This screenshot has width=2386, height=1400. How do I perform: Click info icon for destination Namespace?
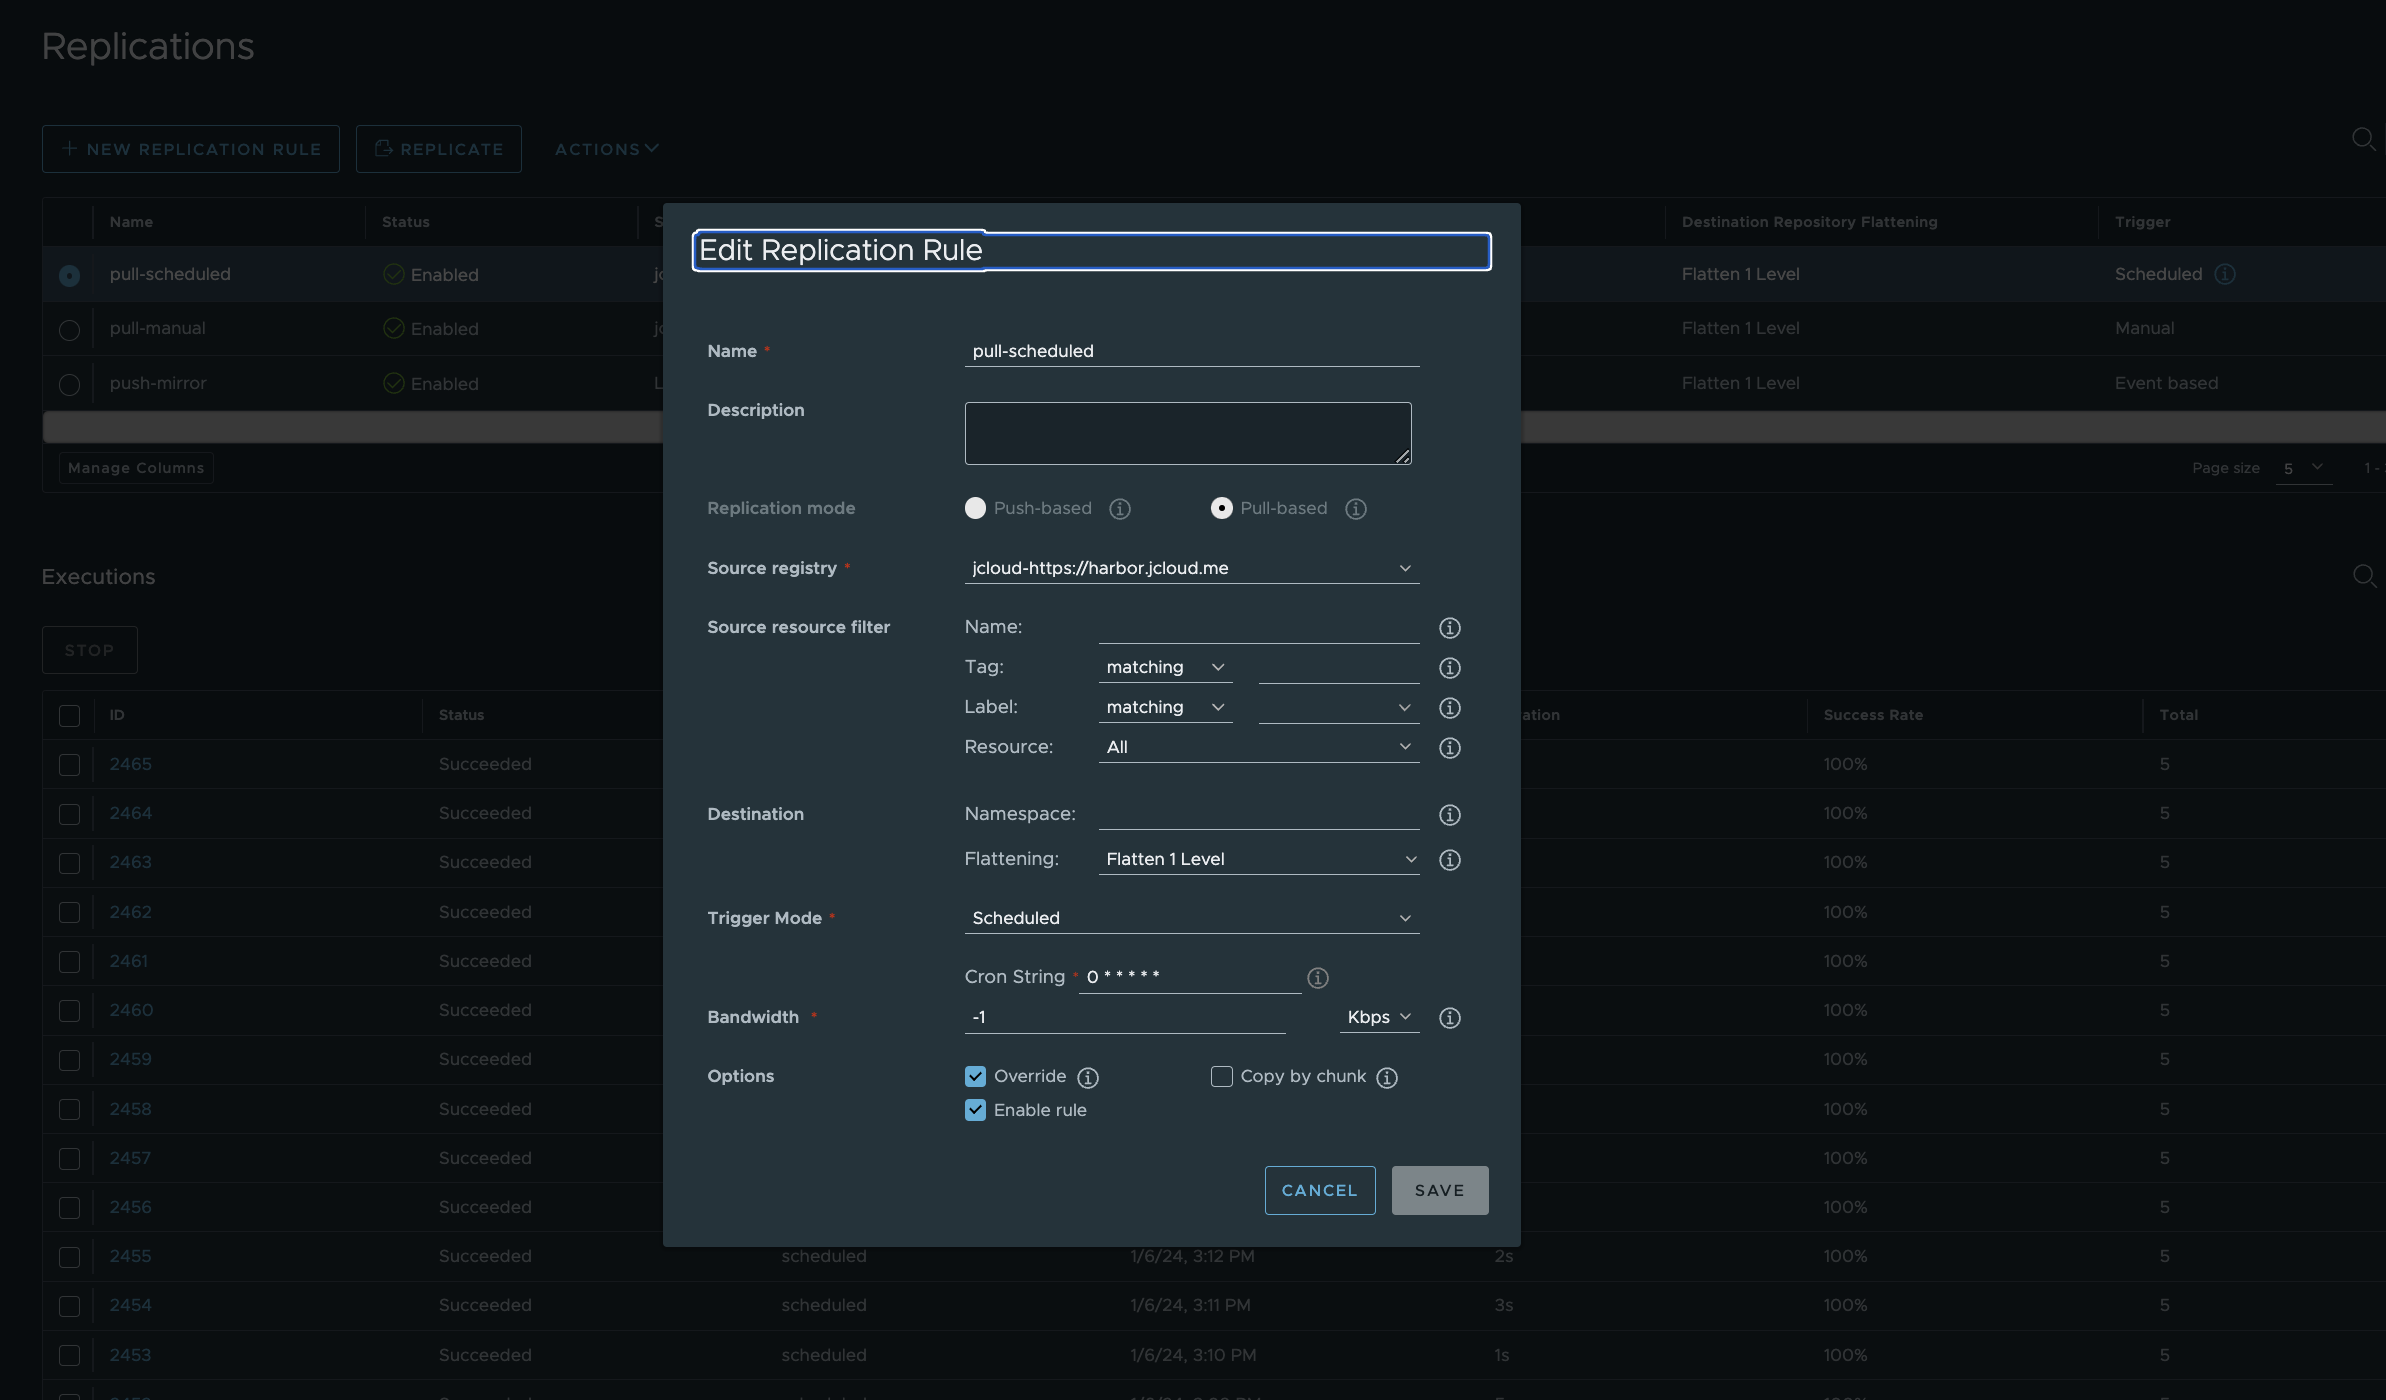click(1449, 815)
